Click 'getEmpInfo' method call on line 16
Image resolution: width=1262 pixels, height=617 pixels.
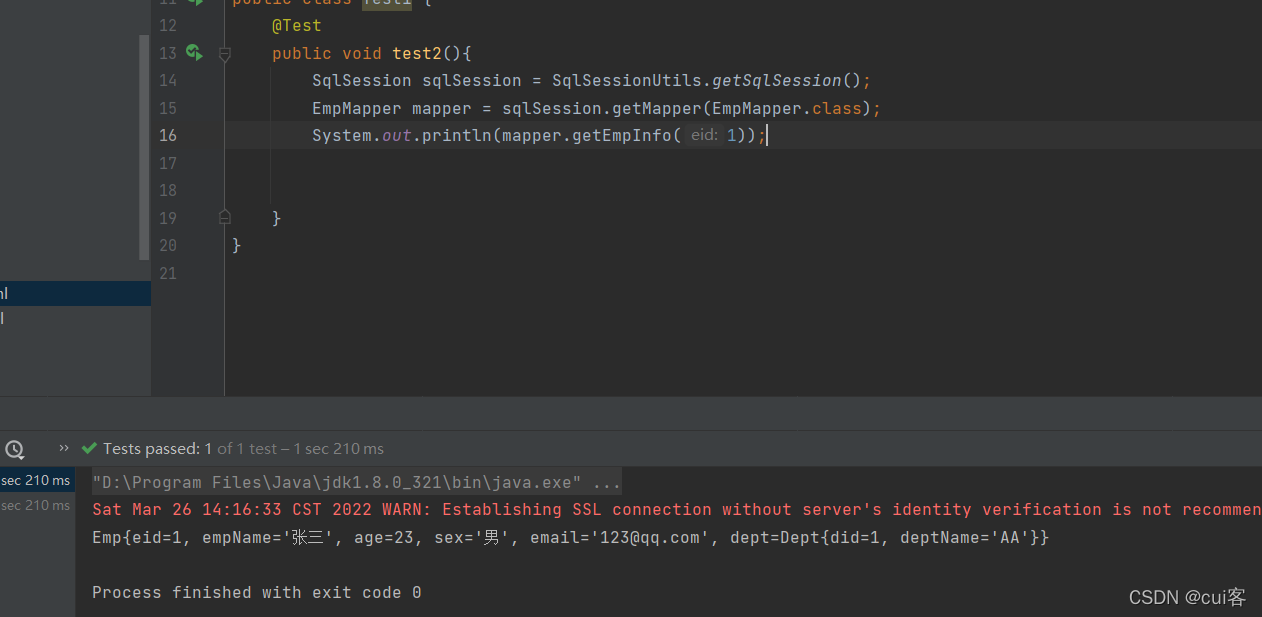click(x=621, y=135)
